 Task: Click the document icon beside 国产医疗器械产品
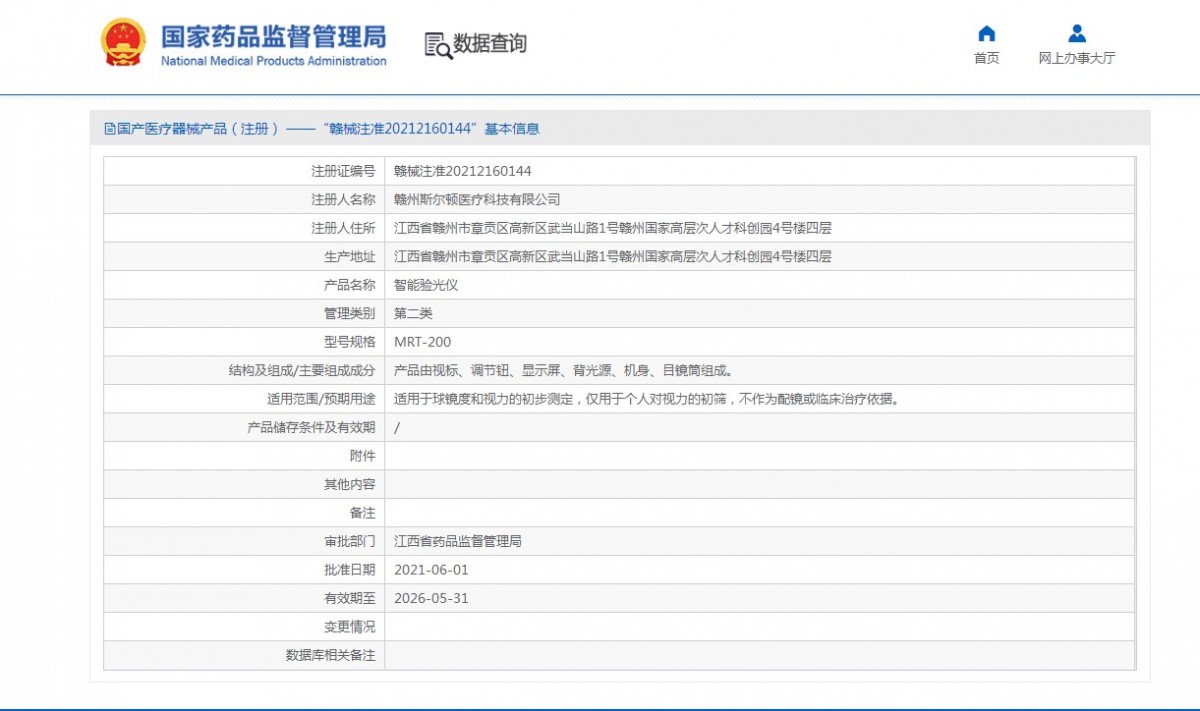pos(110,129)
